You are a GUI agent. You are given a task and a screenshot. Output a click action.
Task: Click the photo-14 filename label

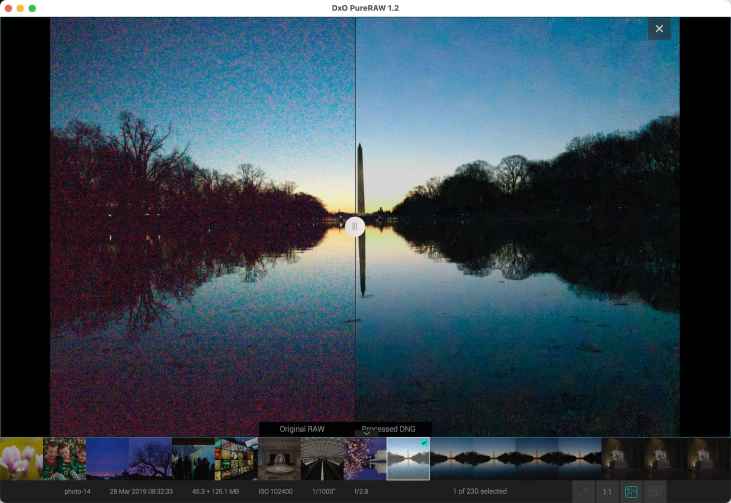pos(78,491)
